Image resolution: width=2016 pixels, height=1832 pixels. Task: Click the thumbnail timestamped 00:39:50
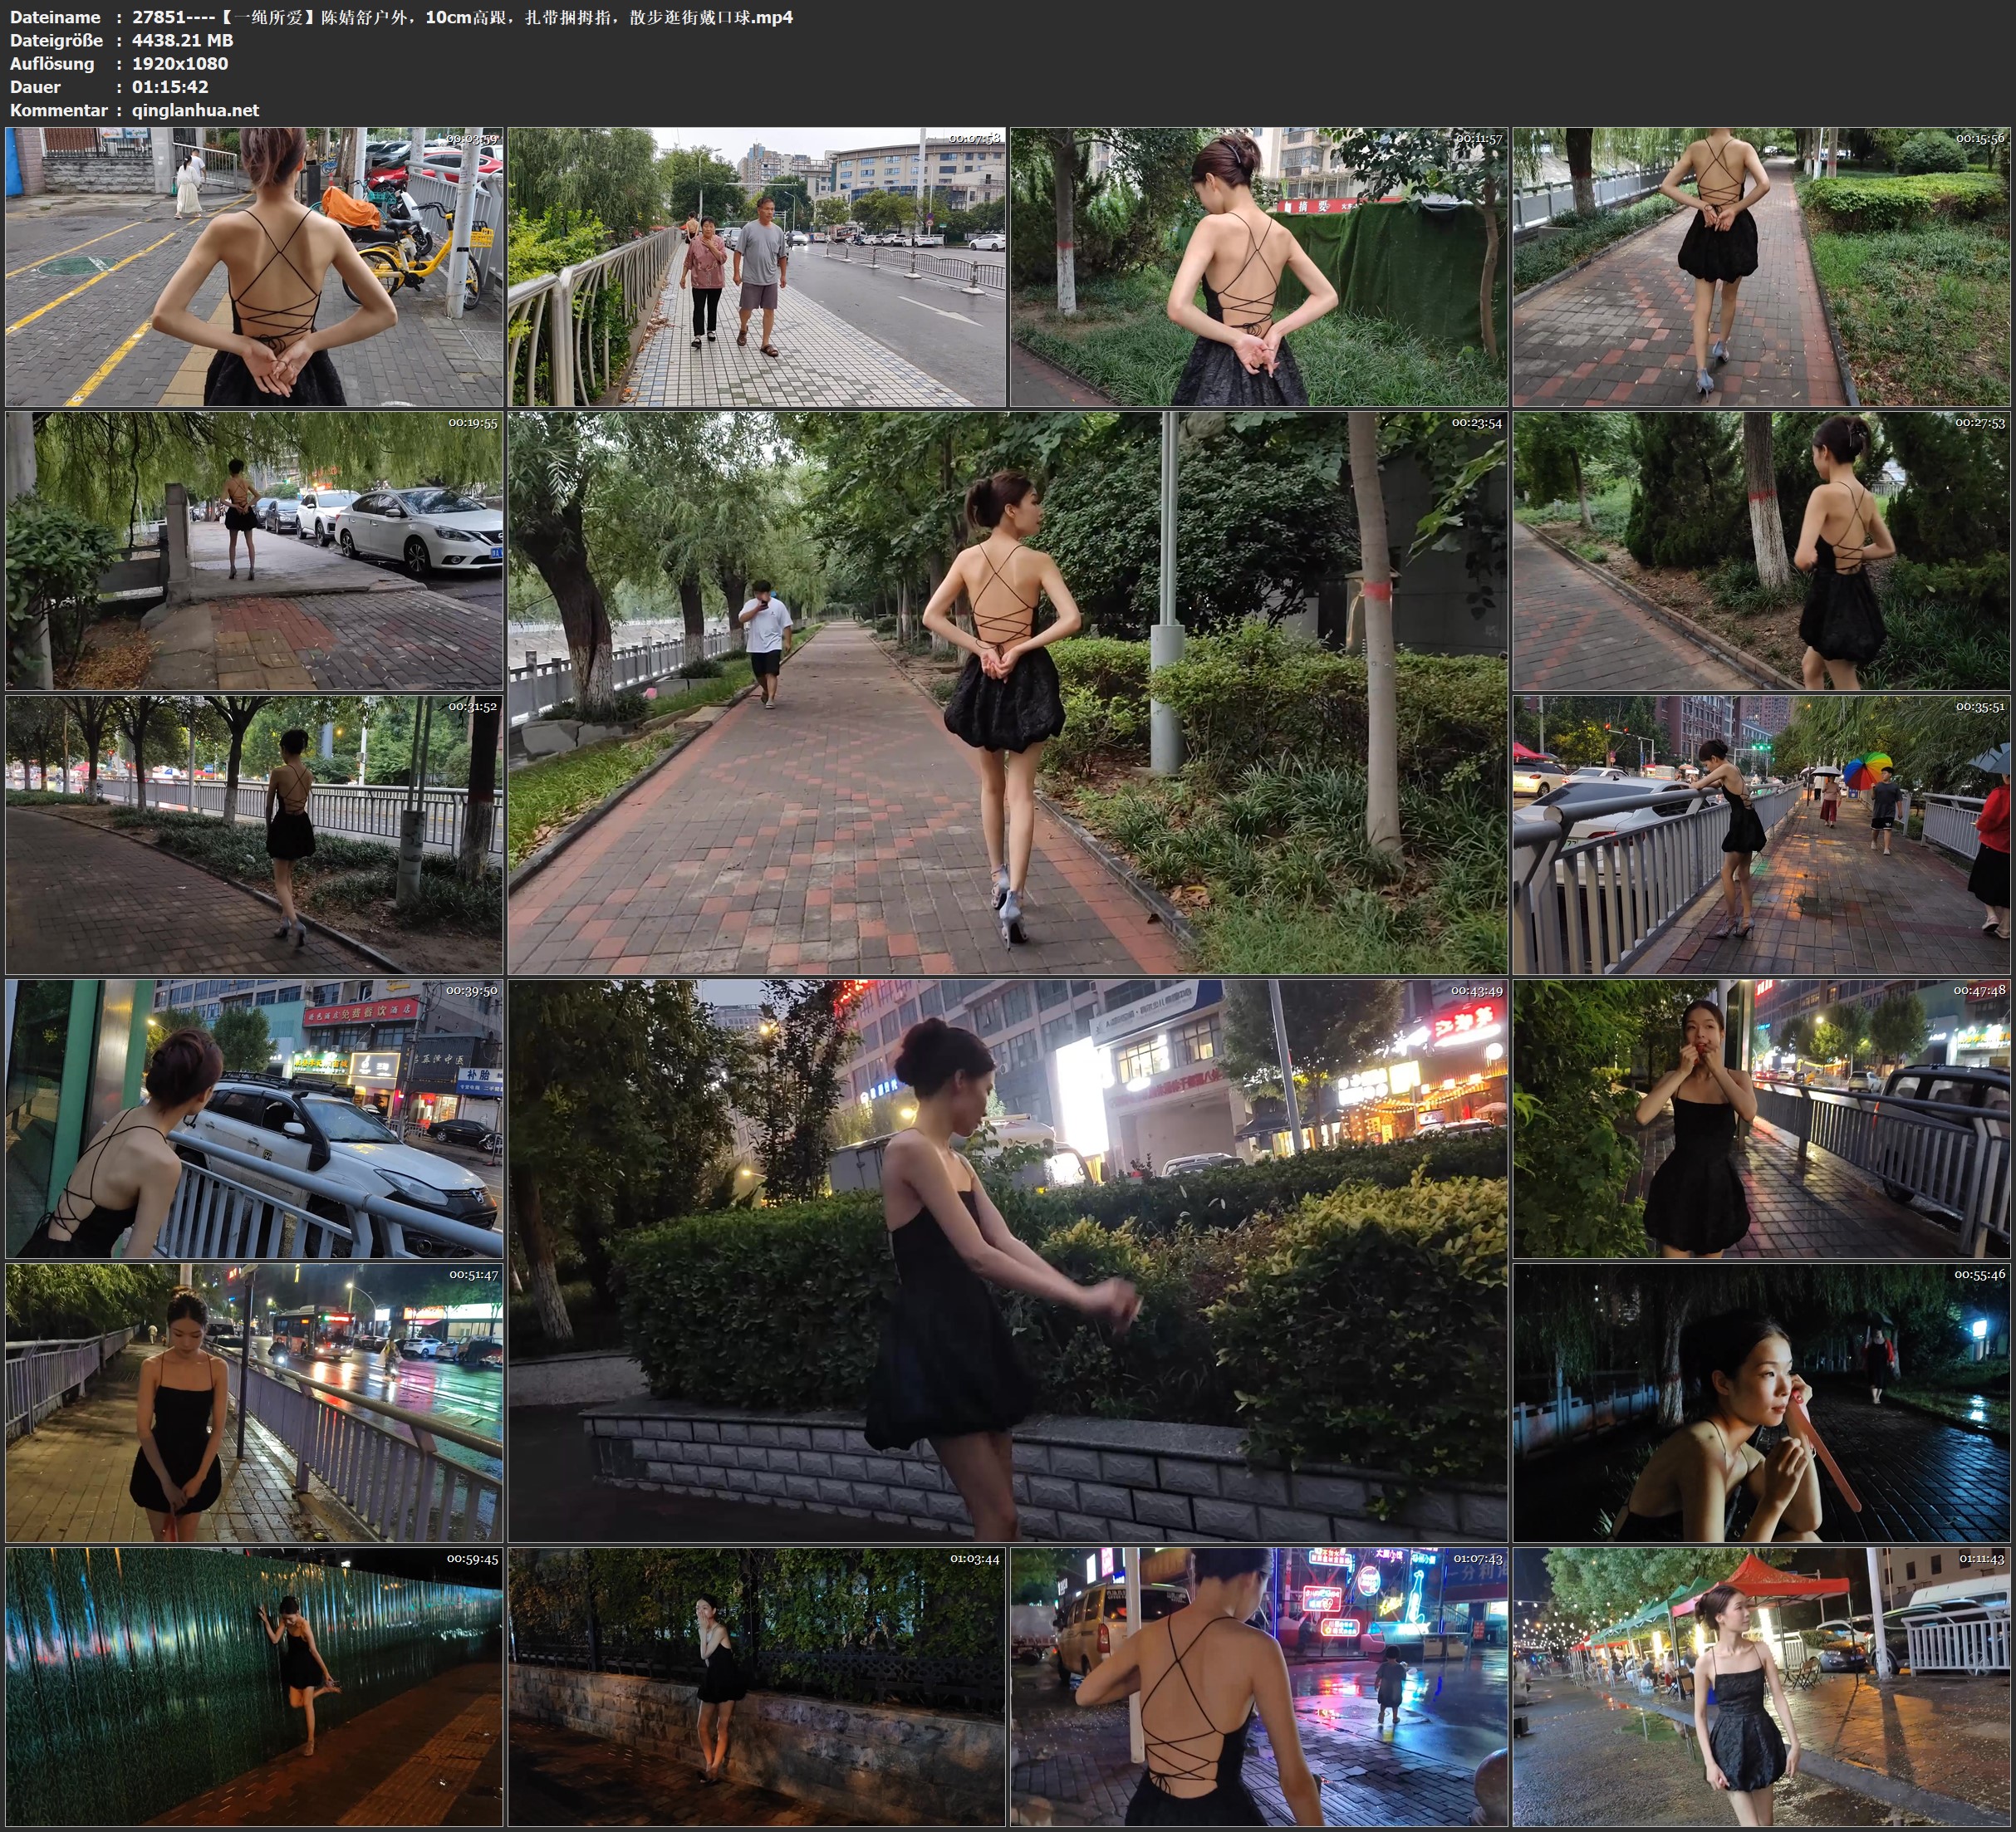pos(254,1119)
